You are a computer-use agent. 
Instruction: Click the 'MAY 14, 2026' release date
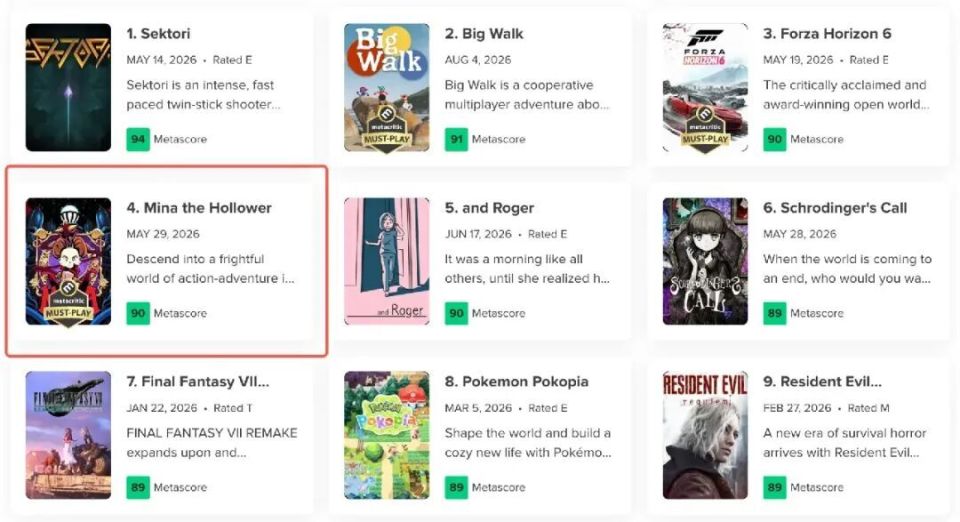pyautogui.click(x=162, y=60)
